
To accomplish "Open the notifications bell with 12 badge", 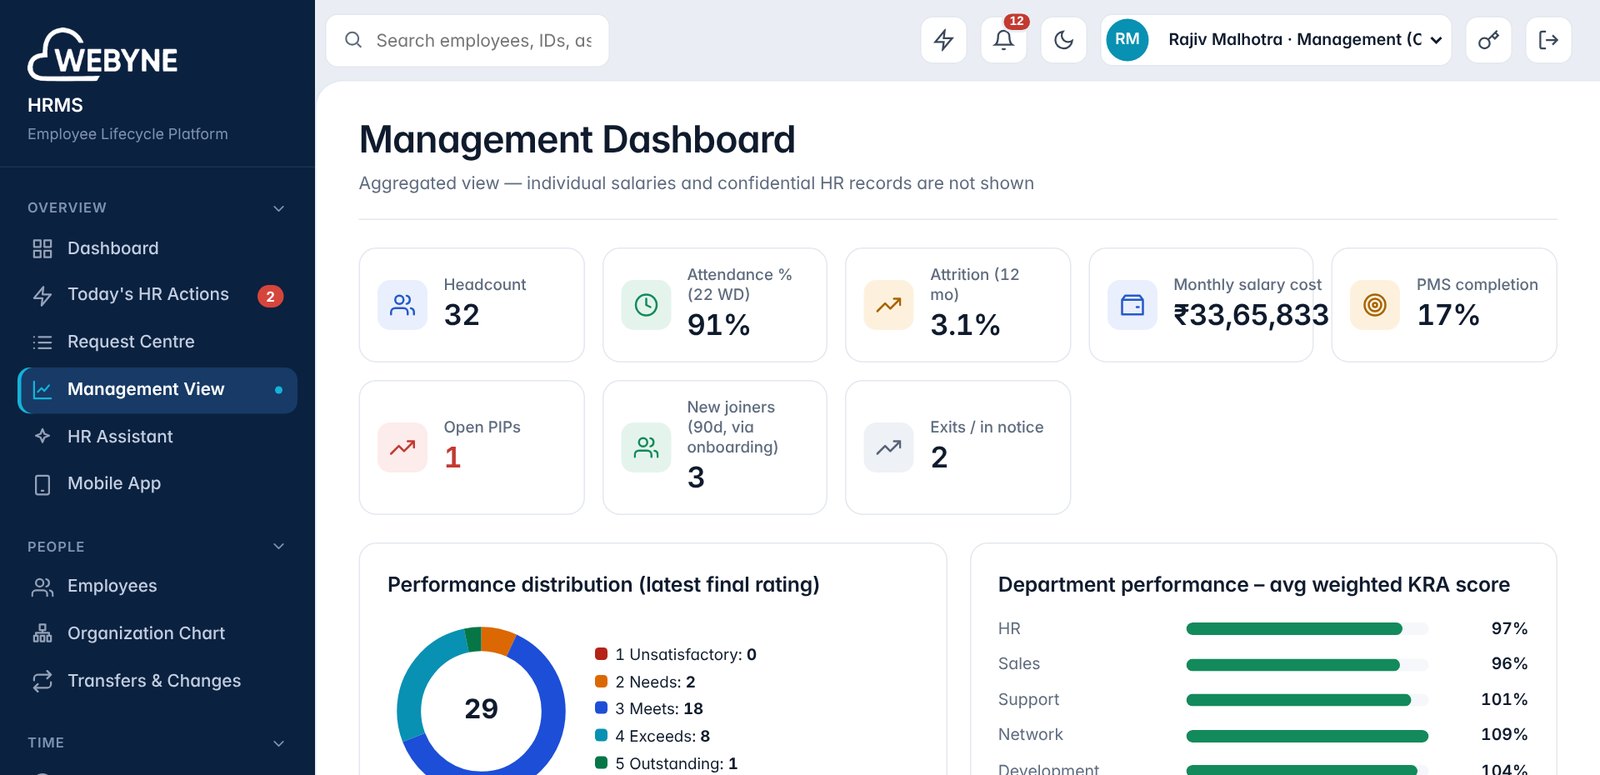I will 1004,40.
